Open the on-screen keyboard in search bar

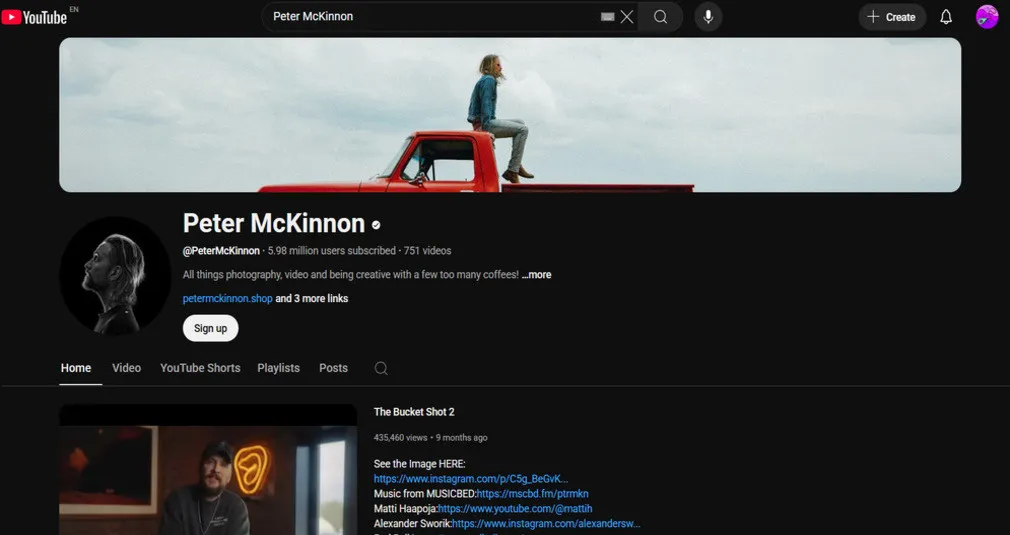click(607, 17)
